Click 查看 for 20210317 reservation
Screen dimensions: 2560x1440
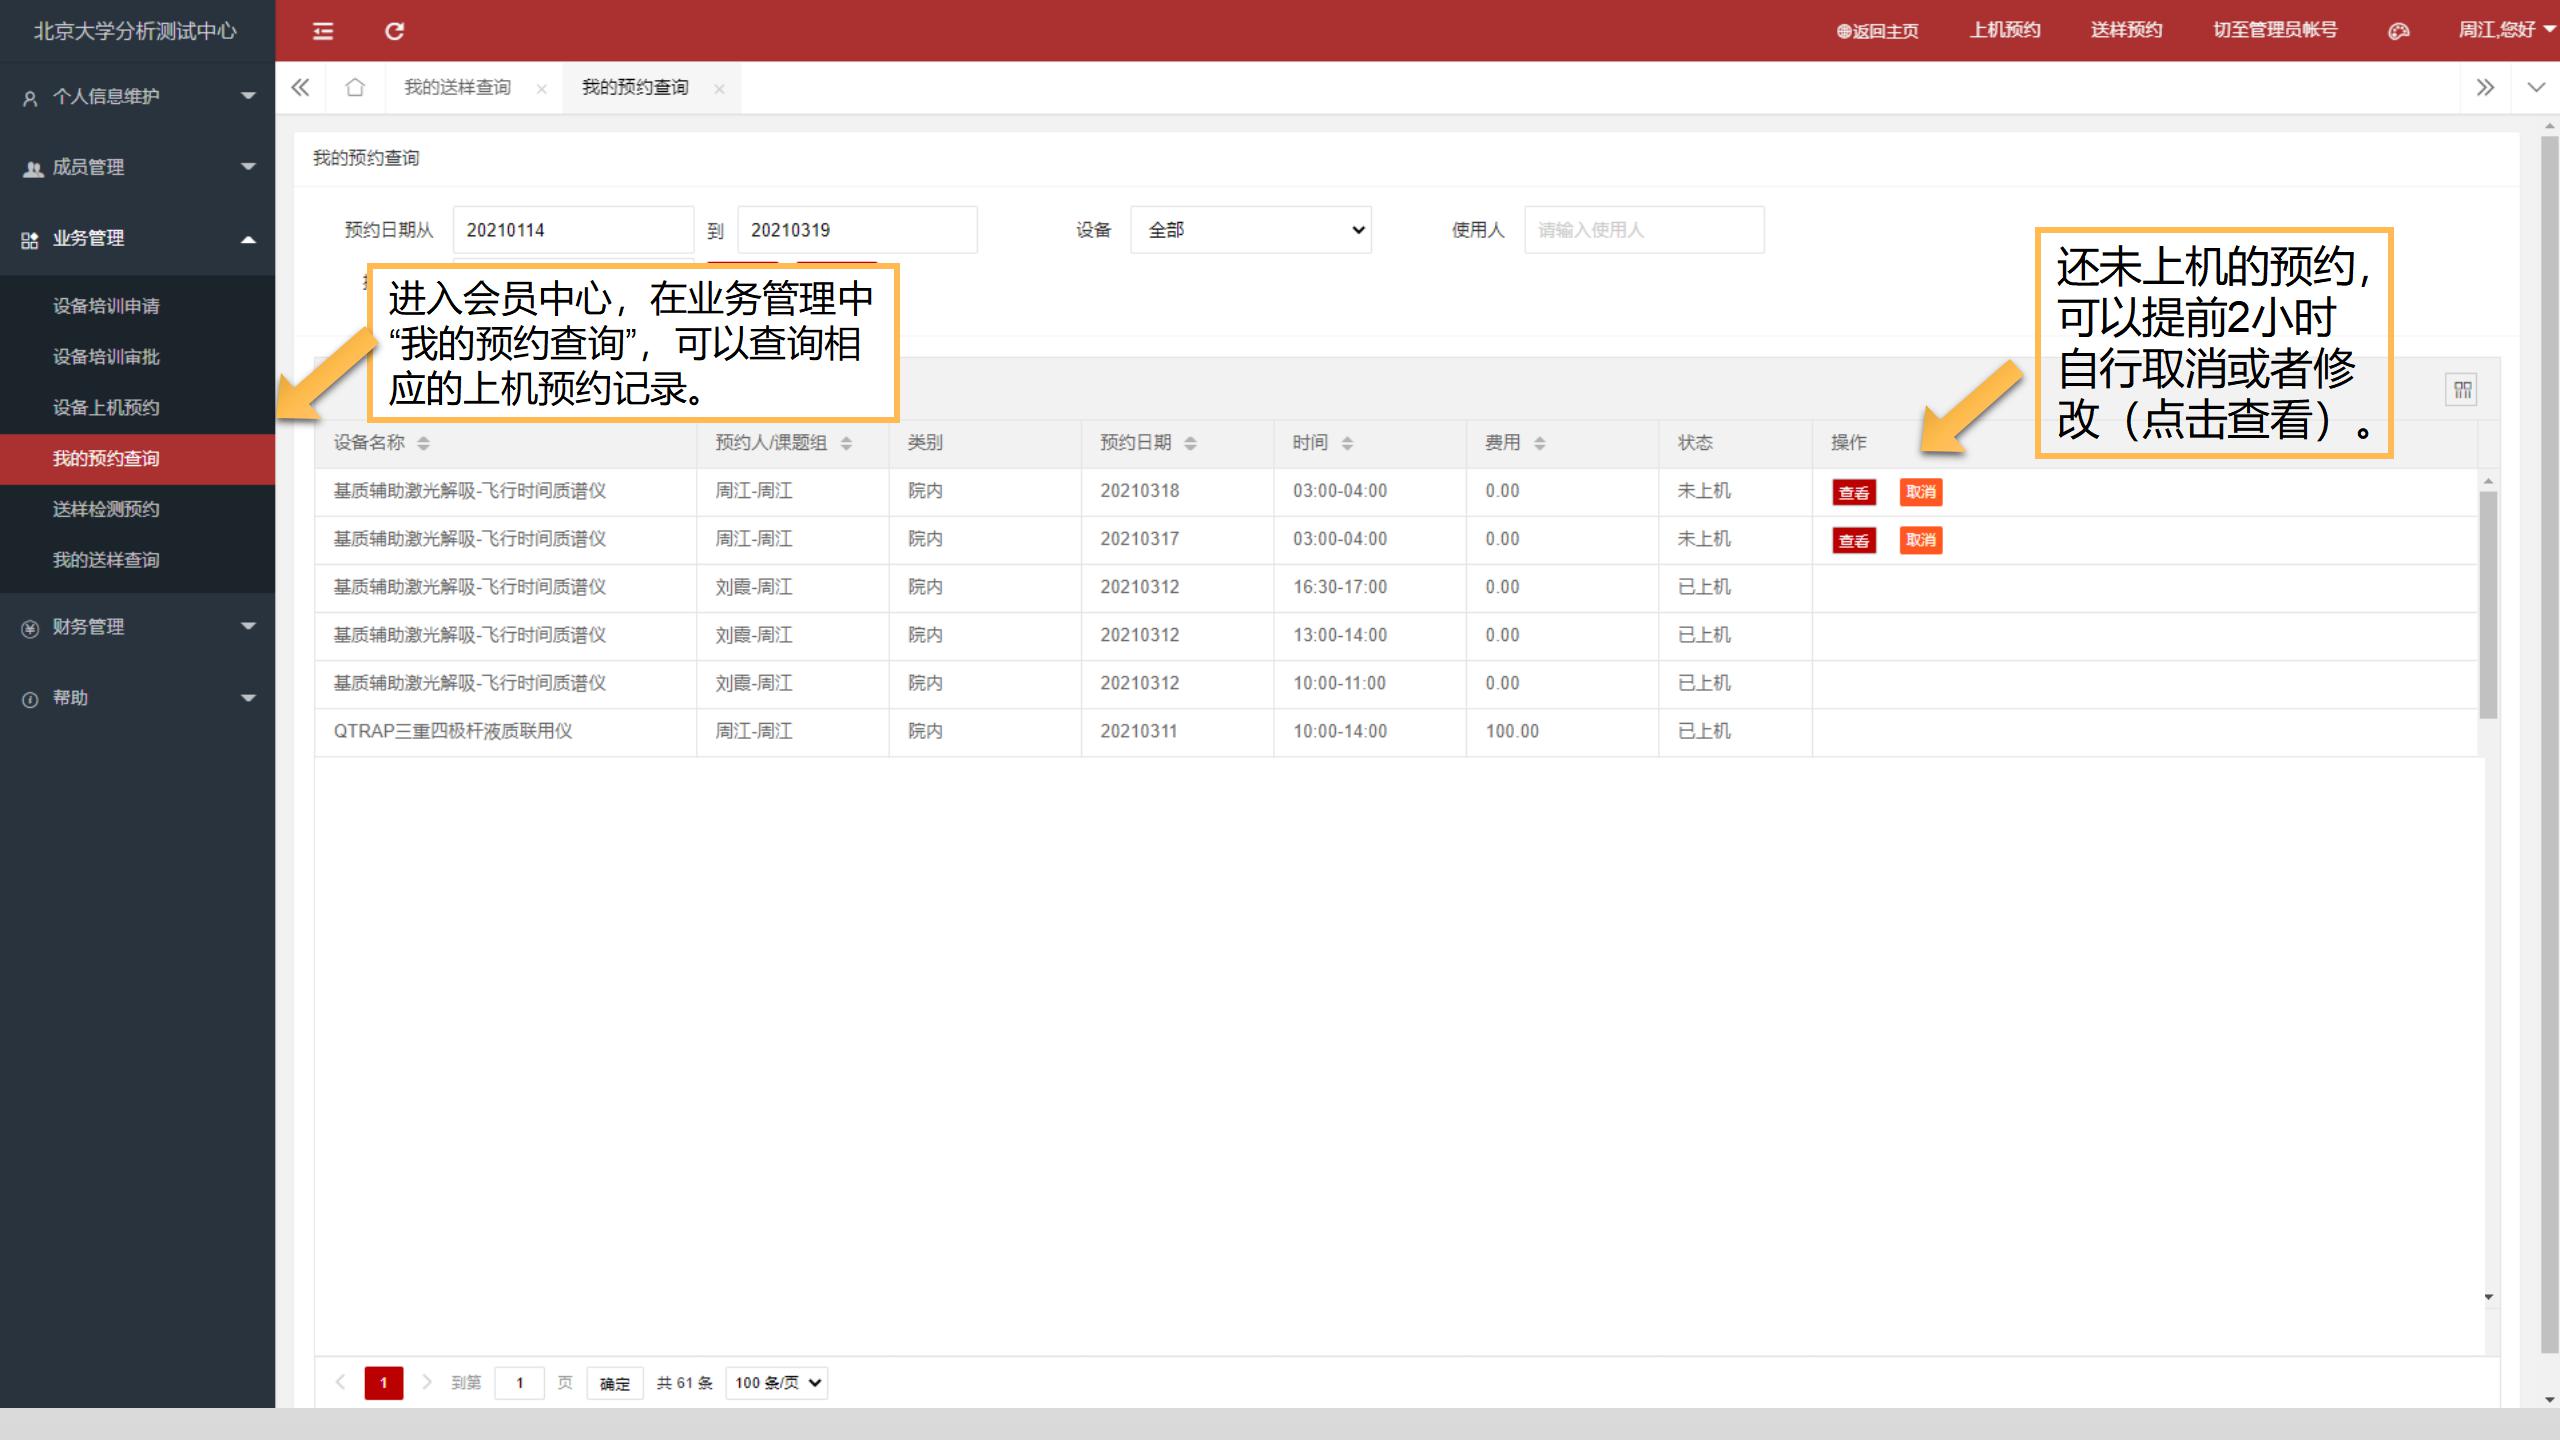click(1853, 540)
